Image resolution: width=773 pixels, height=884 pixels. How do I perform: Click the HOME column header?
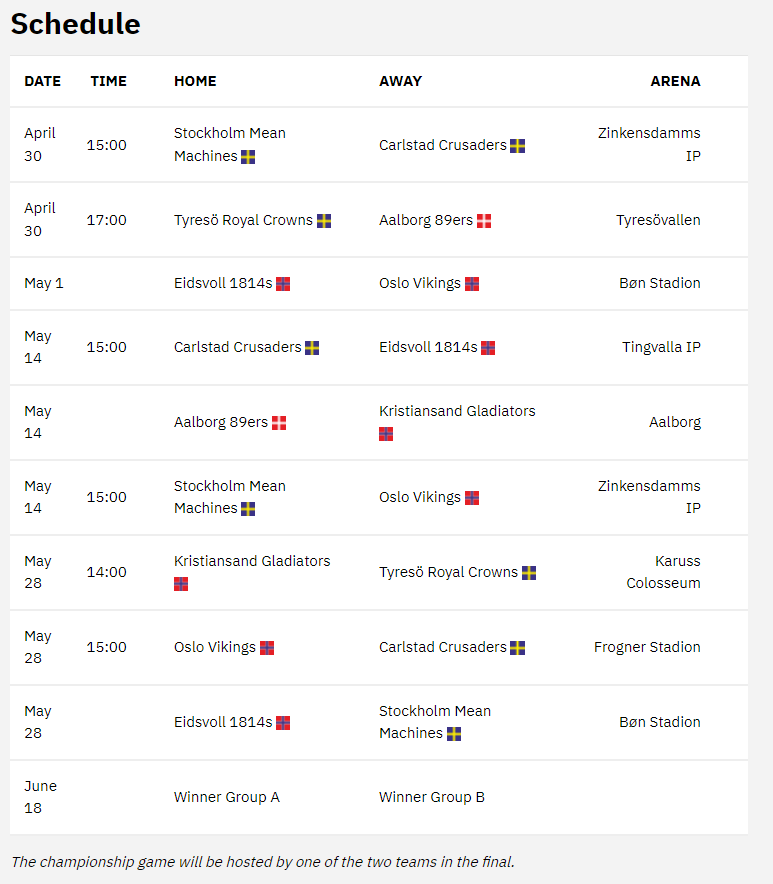pos(195,81)
